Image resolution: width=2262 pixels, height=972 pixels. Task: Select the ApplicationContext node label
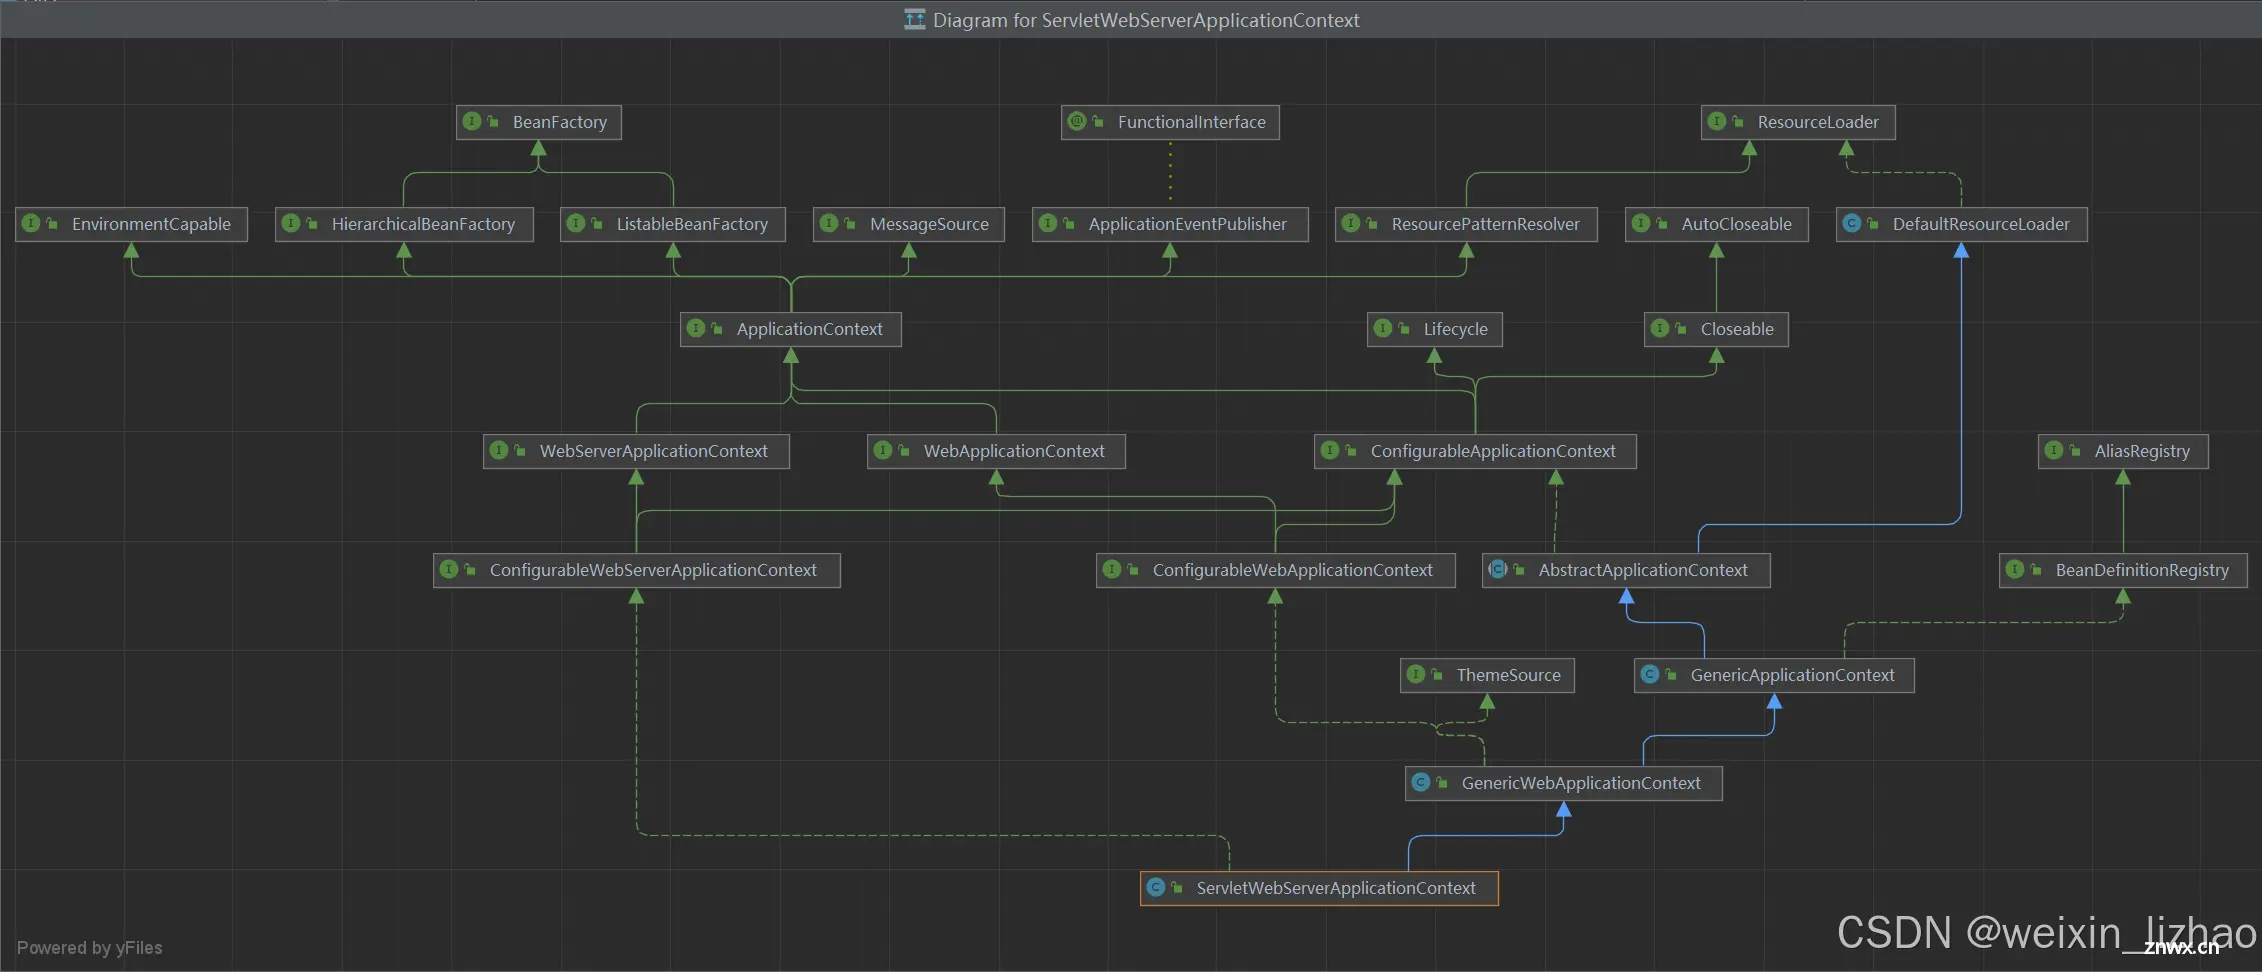pyautogui.click(x=810, y=329)
